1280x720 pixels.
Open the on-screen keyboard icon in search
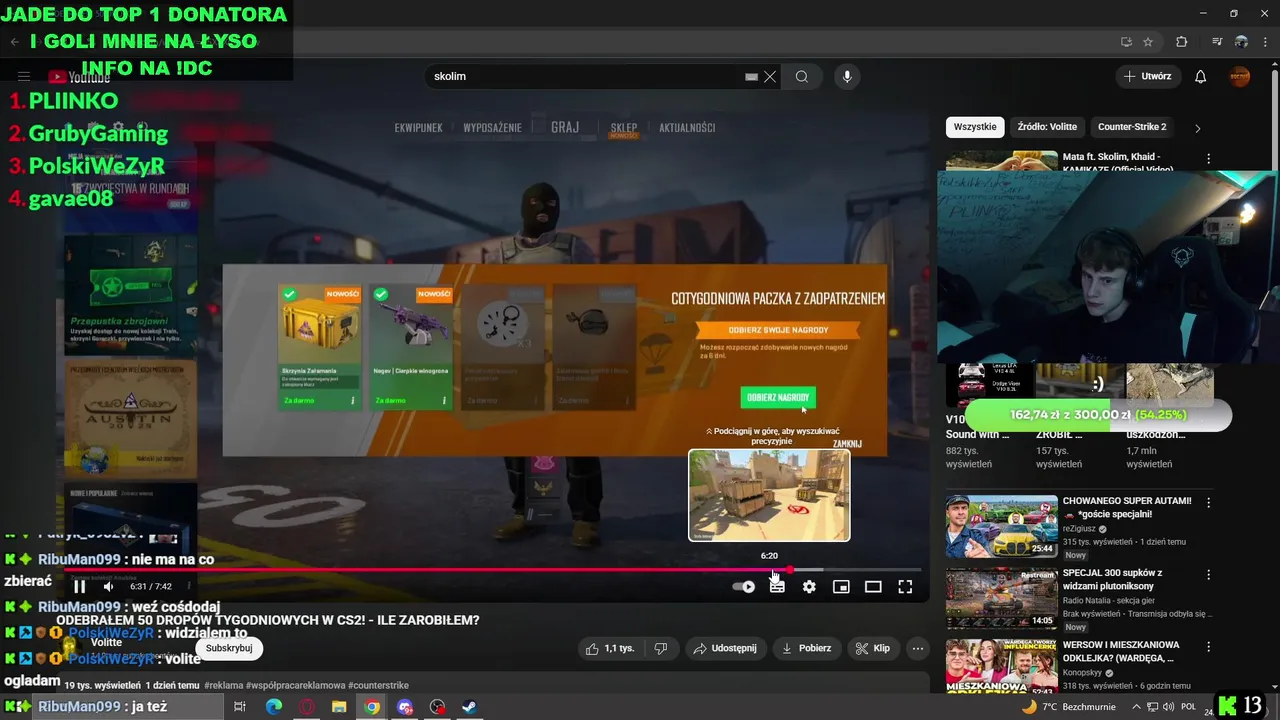click(751, 76)
